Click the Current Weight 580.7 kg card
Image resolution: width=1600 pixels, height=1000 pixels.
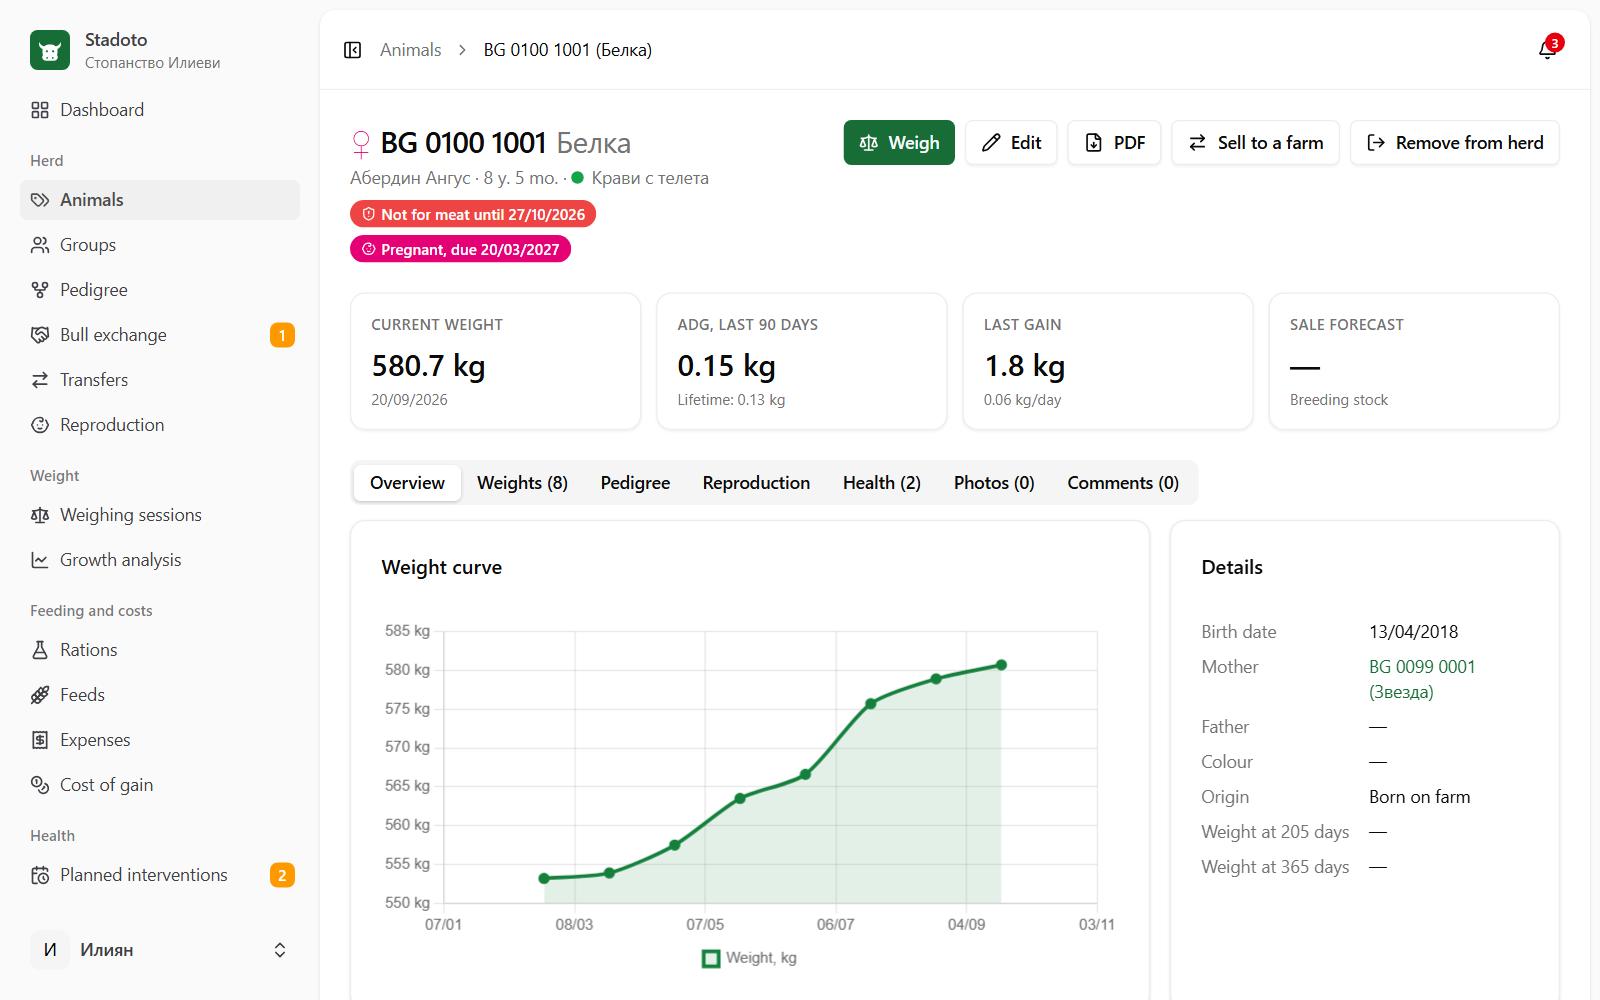pyautogui.click(x=495, y=361)
